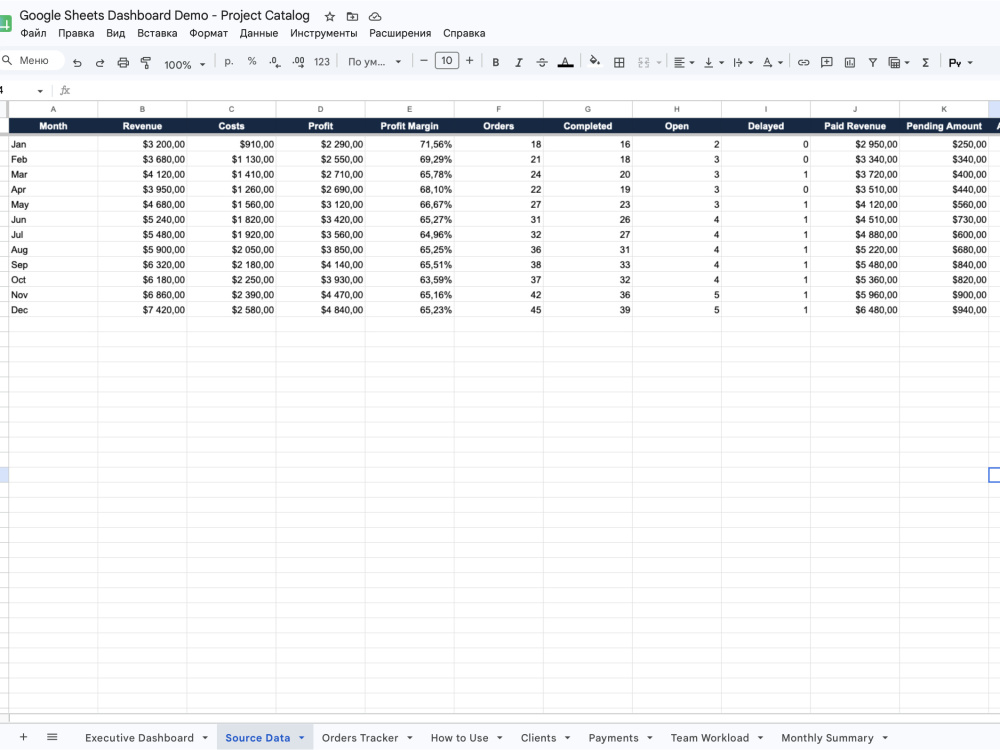Open the zoom level dropdown 100%
This screenshot has height=750, width=1000.
coord(184,64)
